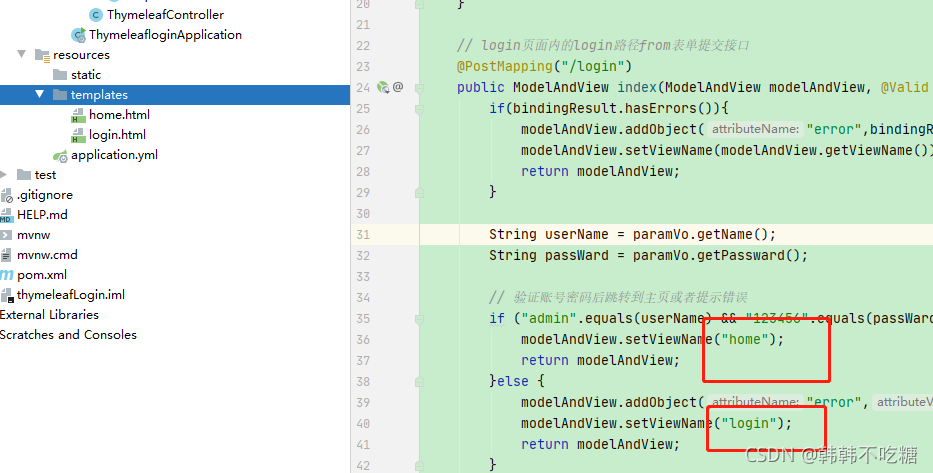The height and width of the screenshot is (473, 933).
Task: Toggle code fold marker on line 35
Action: point(419,318)
